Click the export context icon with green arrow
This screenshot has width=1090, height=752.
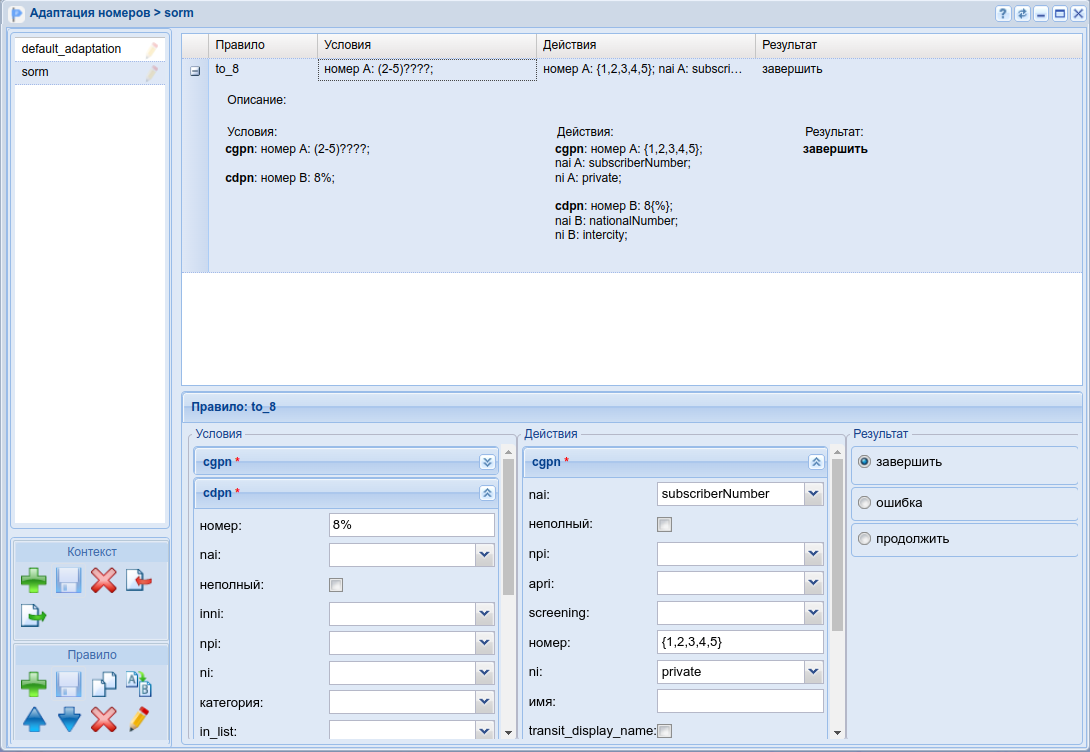point(34,615)
